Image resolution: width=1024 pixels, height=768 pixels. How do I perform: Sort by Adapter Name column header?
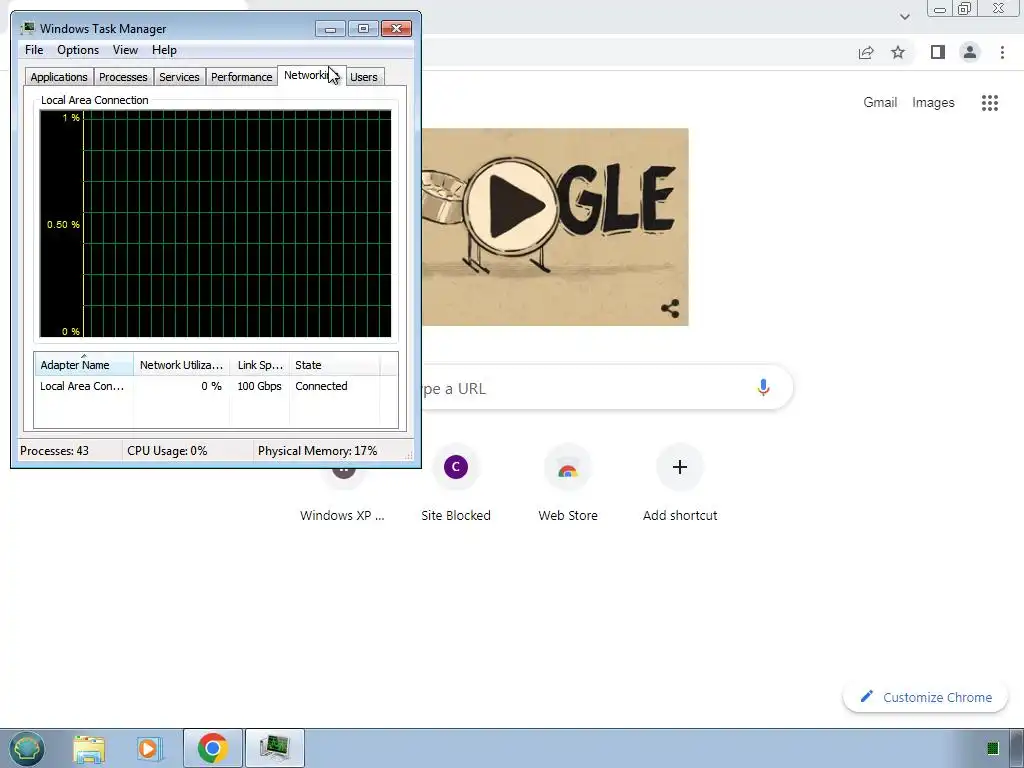[x=84, y=365]
